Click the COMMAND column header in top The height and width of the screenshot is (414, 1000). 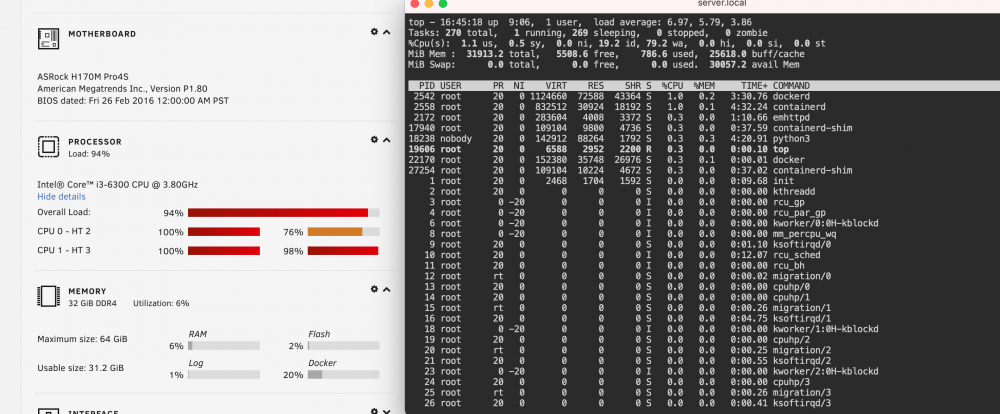(x=791, y=85)
